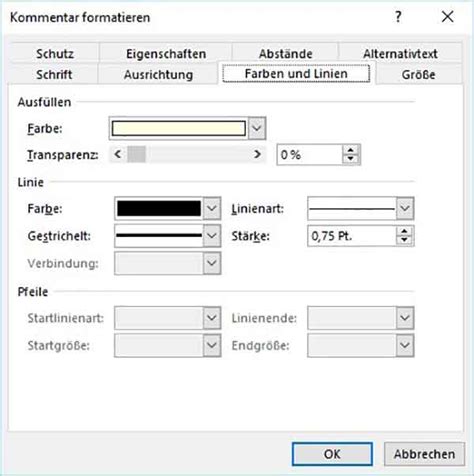This screenshot has width=474, height=476.
Task: Click the transparency slider left arrow
Action: [x=118, y=154]
